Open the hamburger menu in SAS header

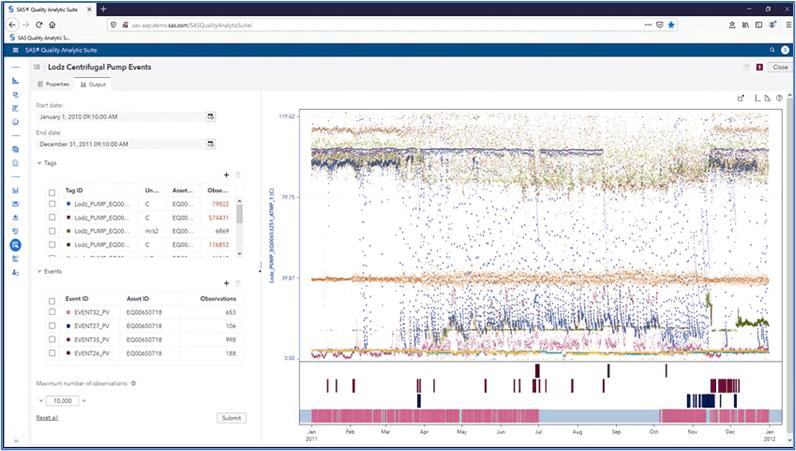[15, 49]
